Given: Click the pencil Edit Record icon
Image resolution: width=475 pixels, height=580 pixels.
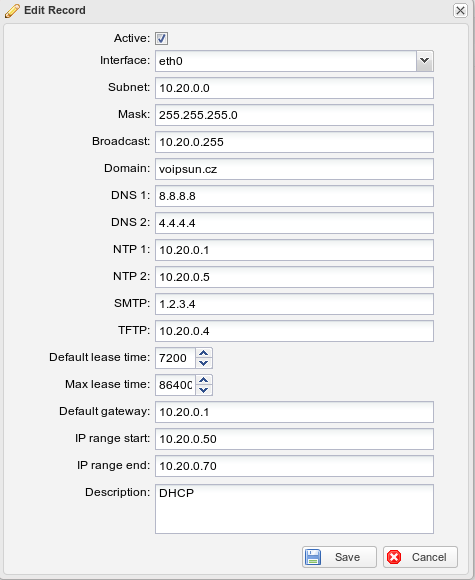Looking at the screenshot, I should (x=12, y=10).
